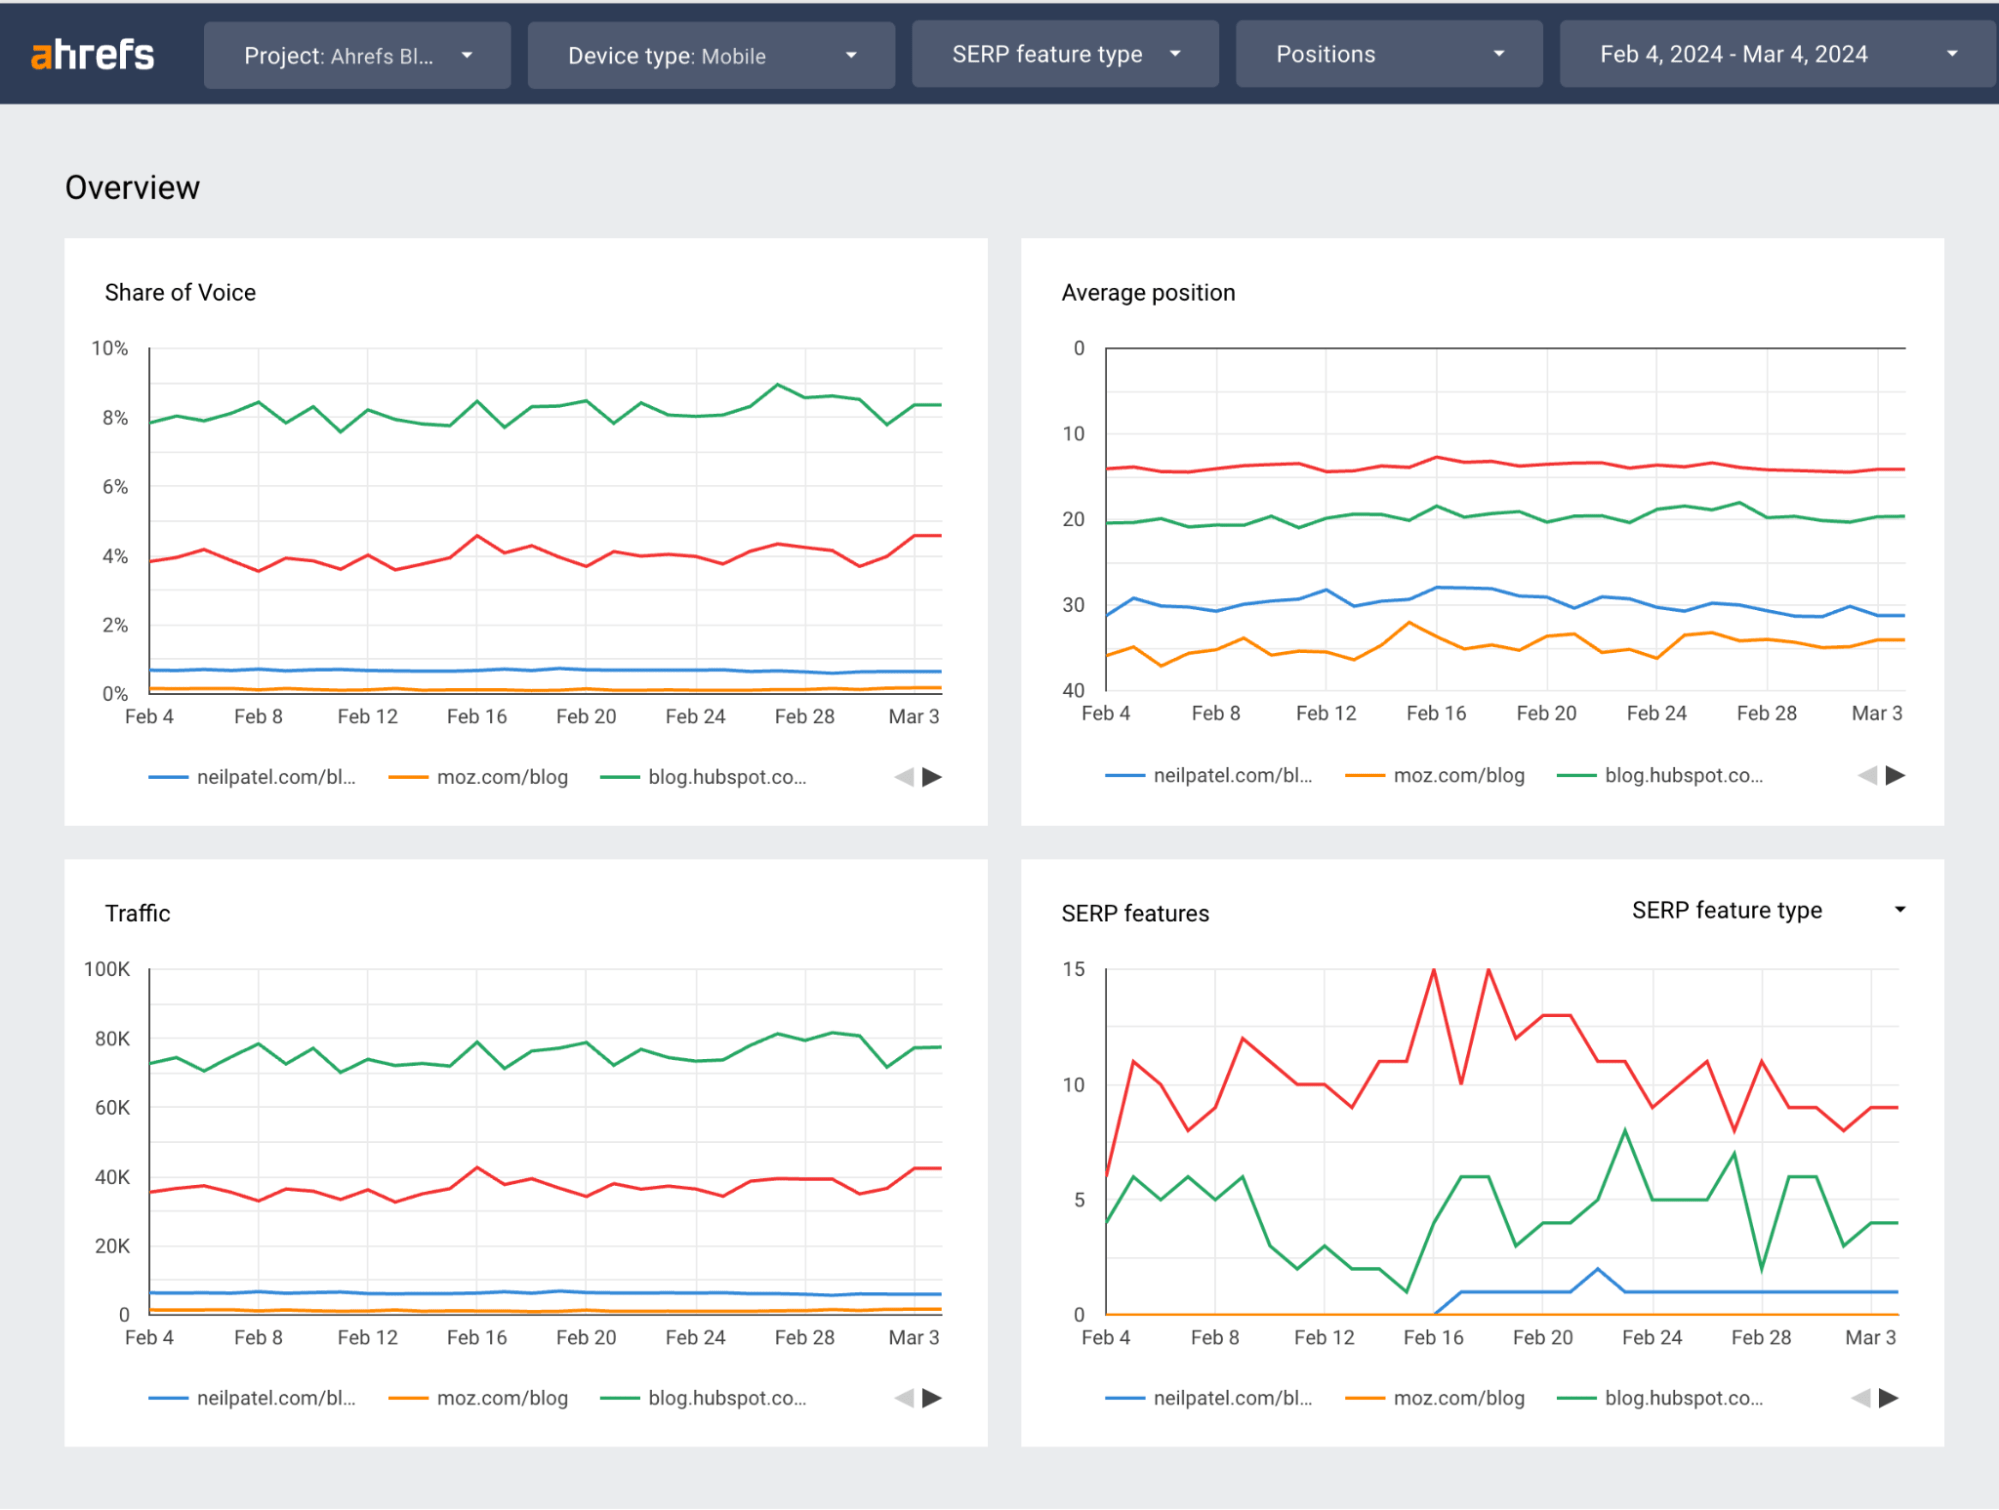Go to previous legend page in SERP features

click(x=1861, y=1398)
